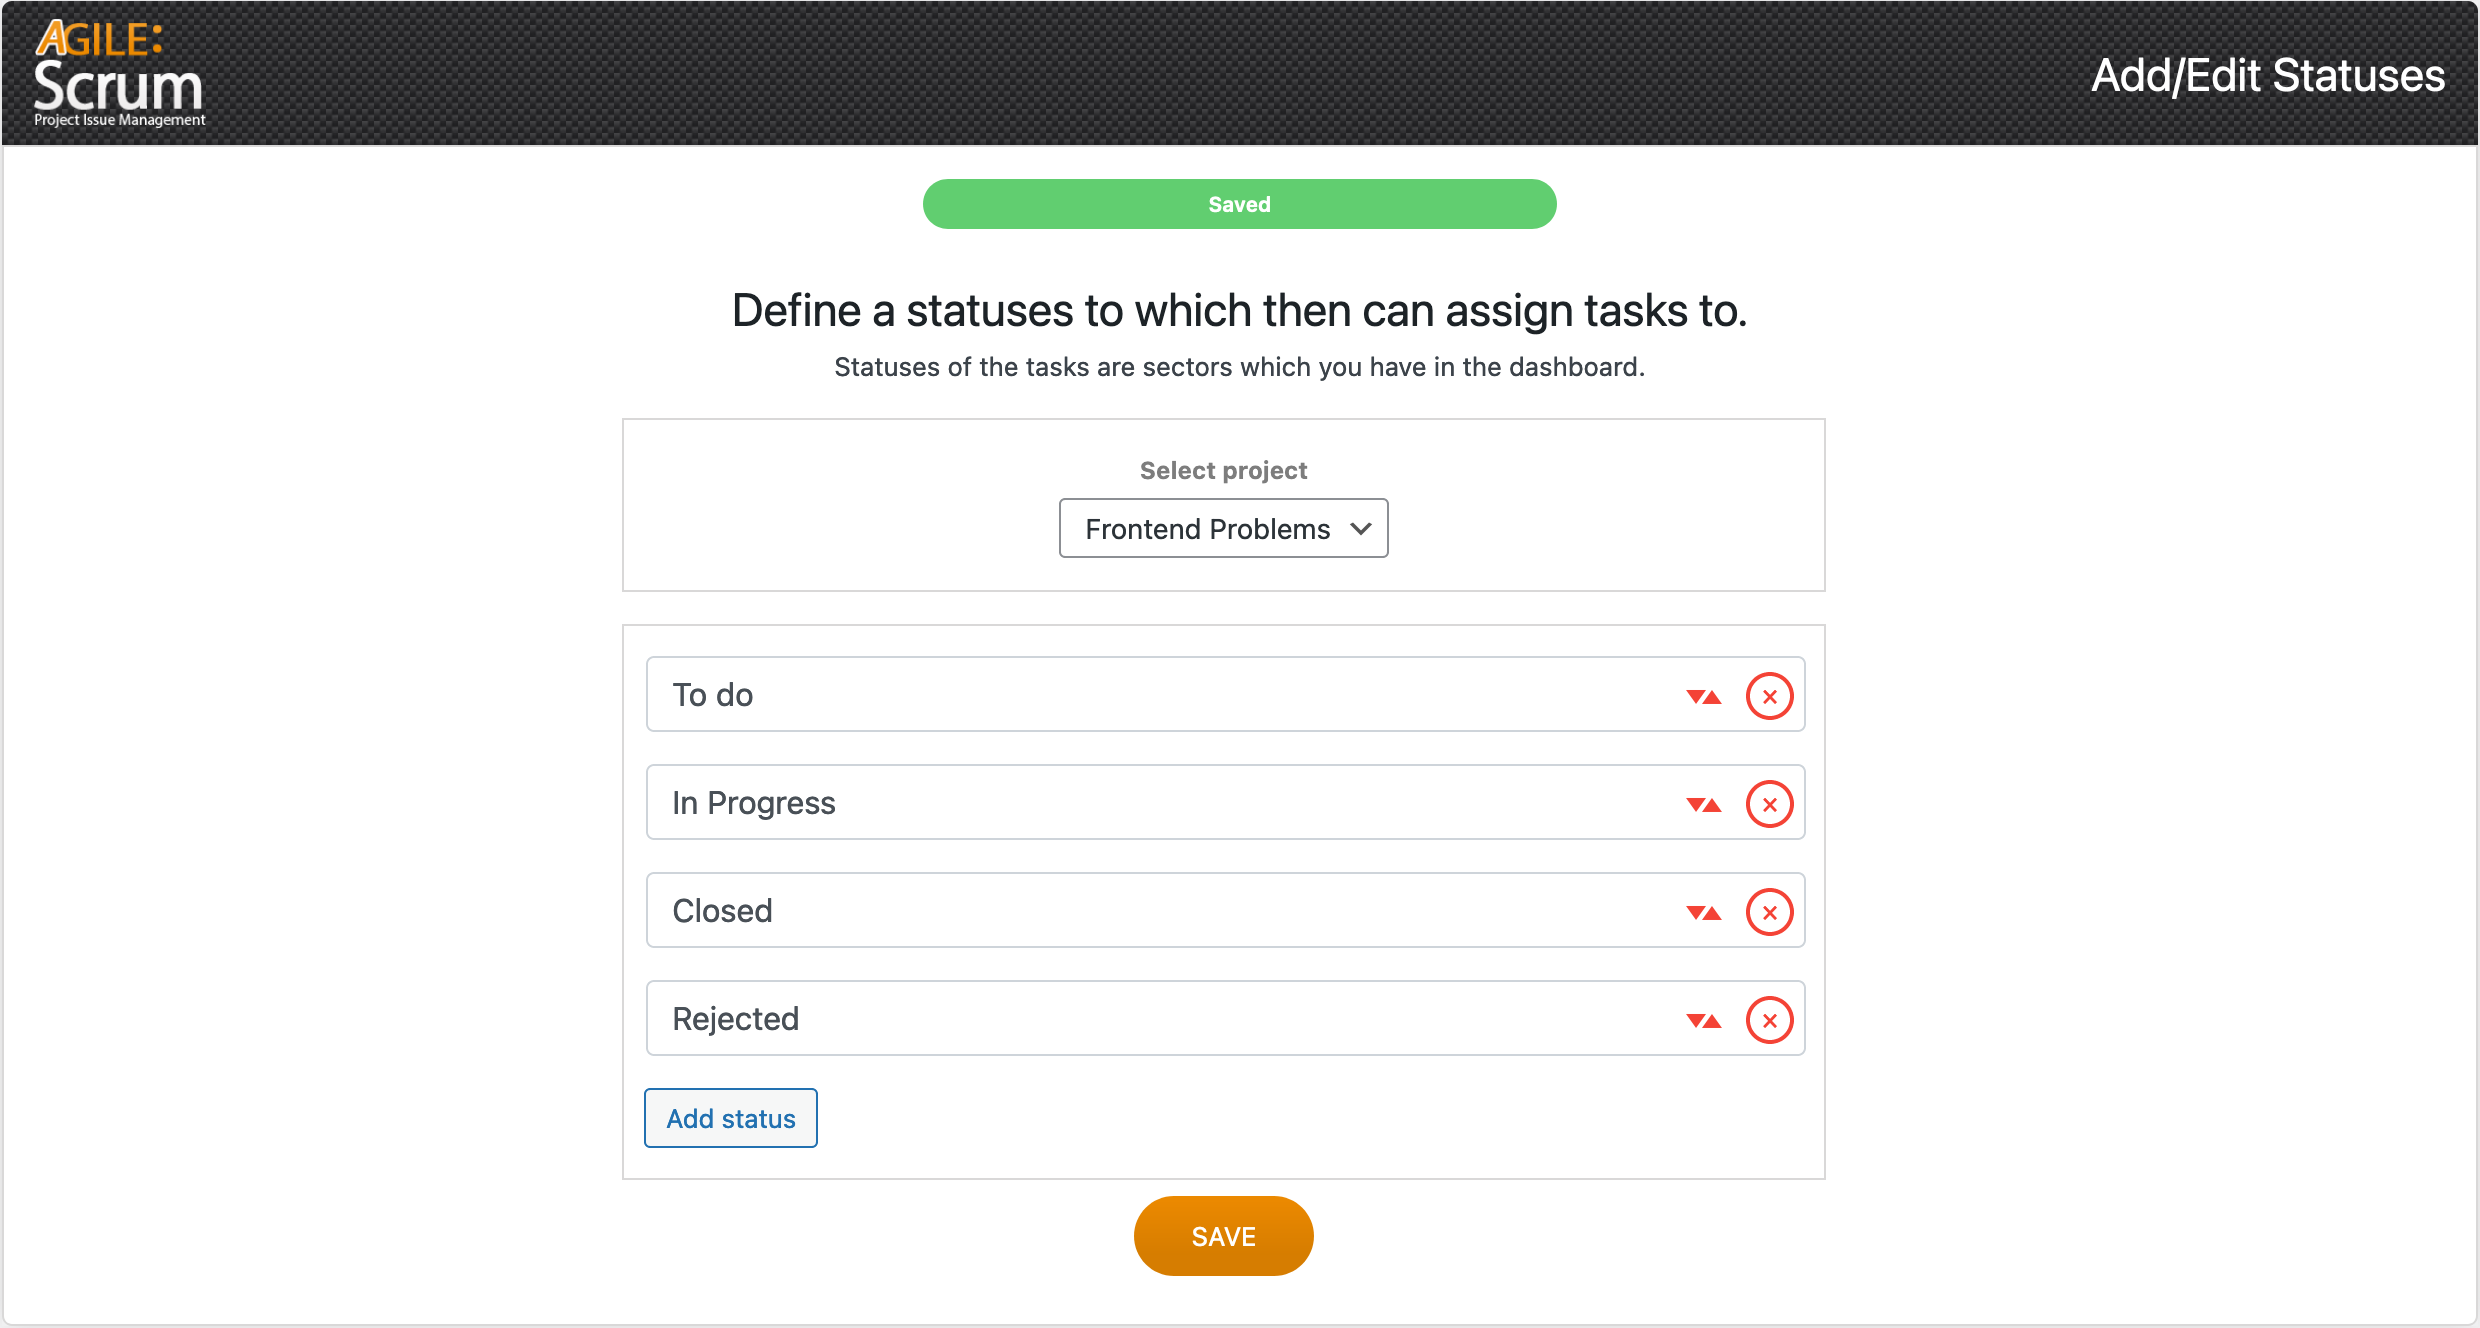Click the Add status button
This screenshot has height=1328, width=2480.
pyautogui.click(x=730, y=1118)
